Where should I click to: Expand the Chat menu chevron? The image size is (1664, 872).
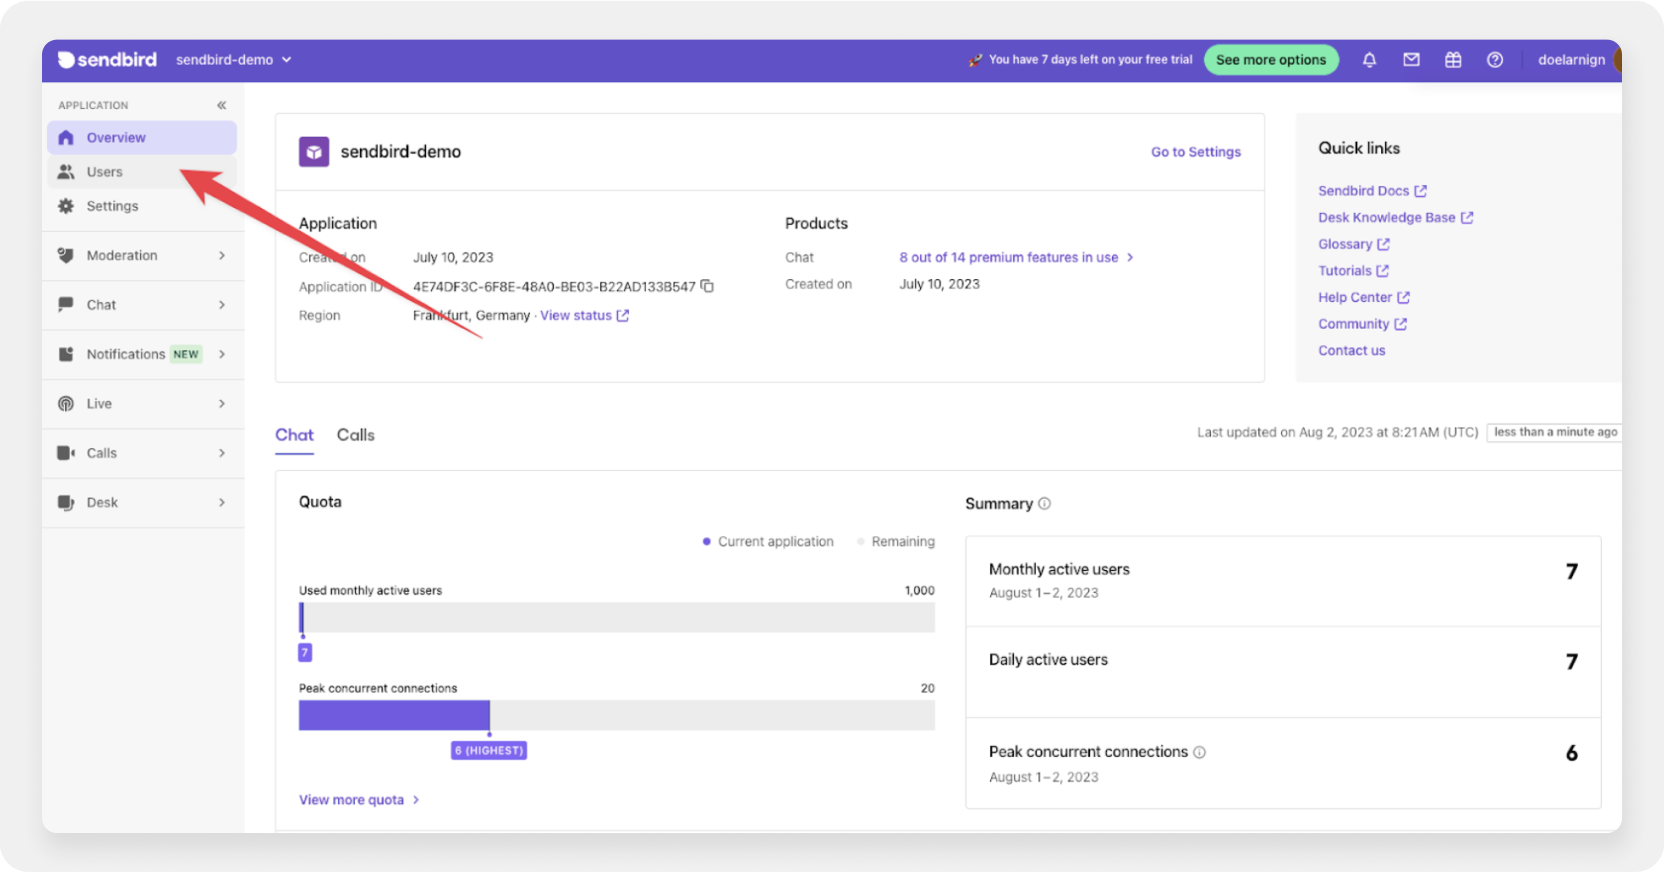click(x=222, y=305)
